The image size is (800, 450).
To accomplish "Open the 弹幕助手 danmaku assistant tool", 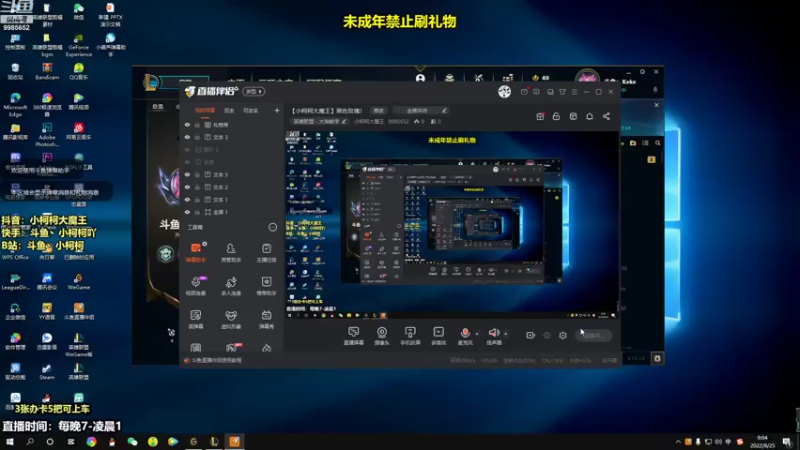I will click(x=196, y=252).
